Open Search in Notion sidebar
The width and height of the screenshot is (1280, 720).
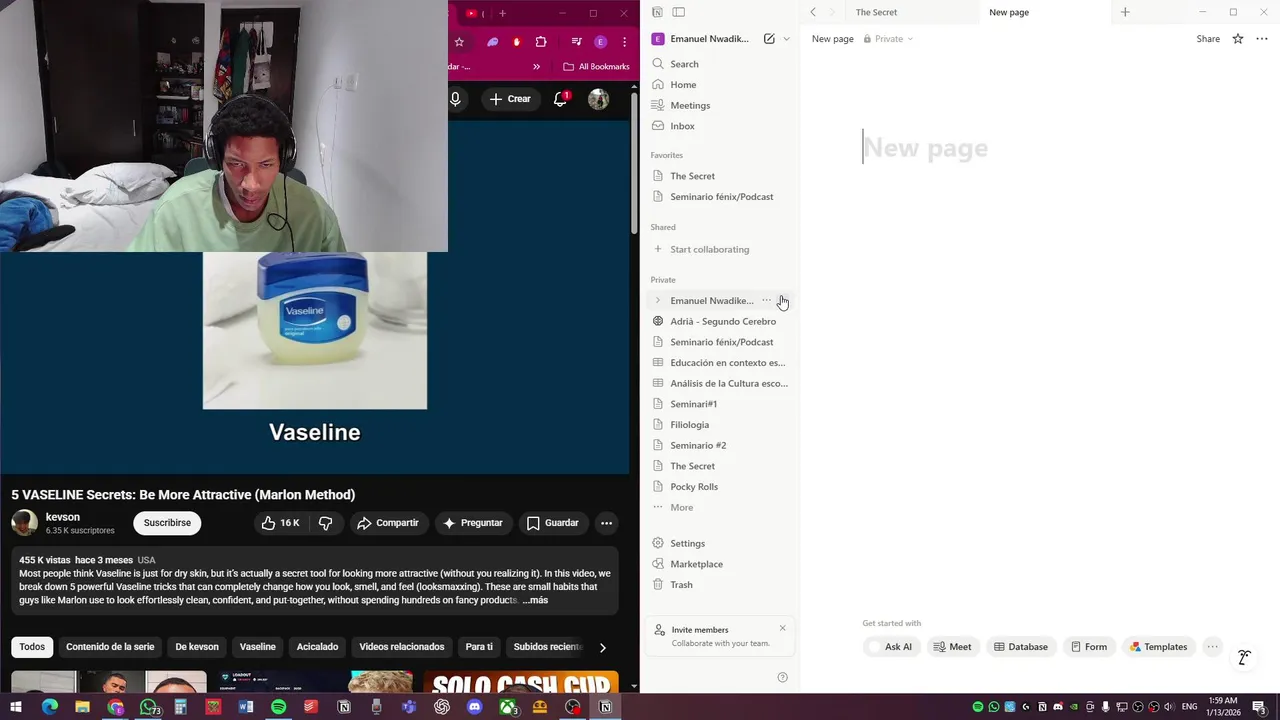pyautogui.click(x=720, y=64)
